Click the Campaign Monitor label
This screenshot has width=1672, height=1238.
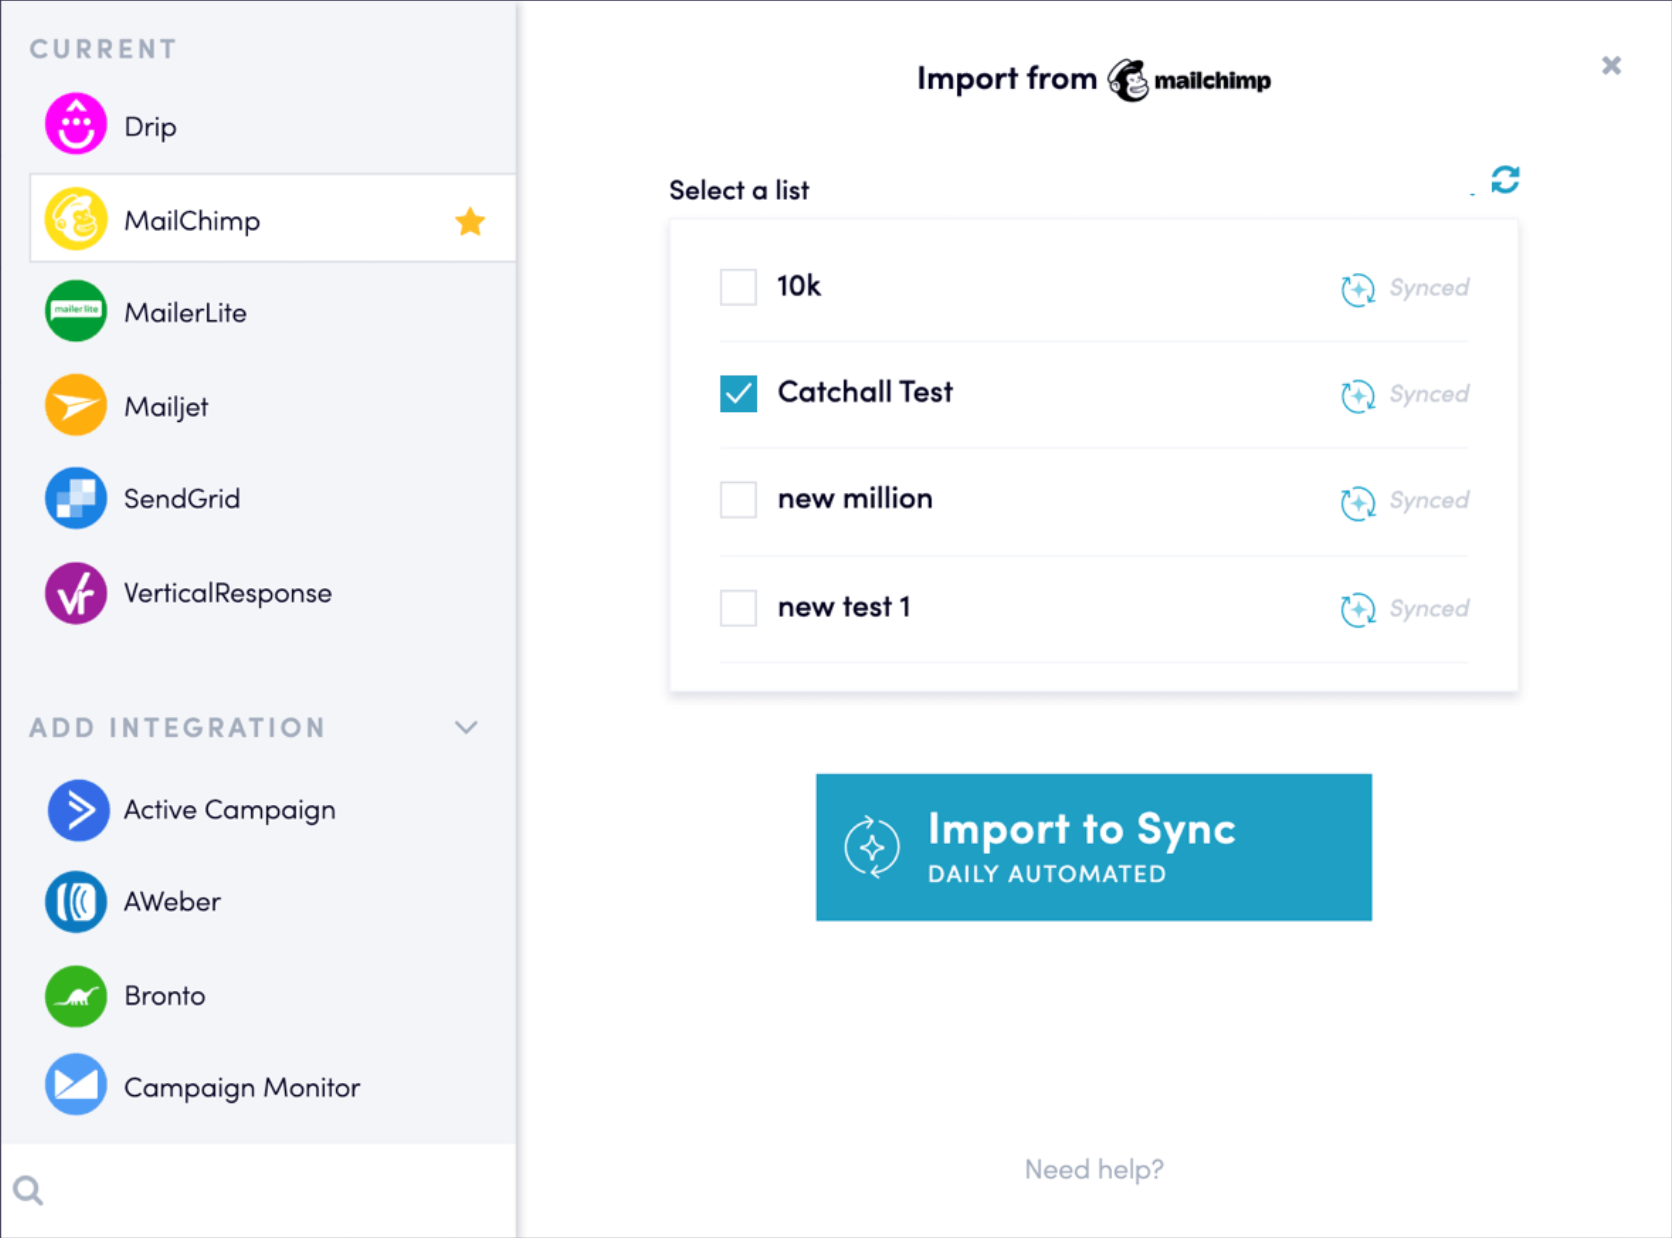(x=242, y=1088)
